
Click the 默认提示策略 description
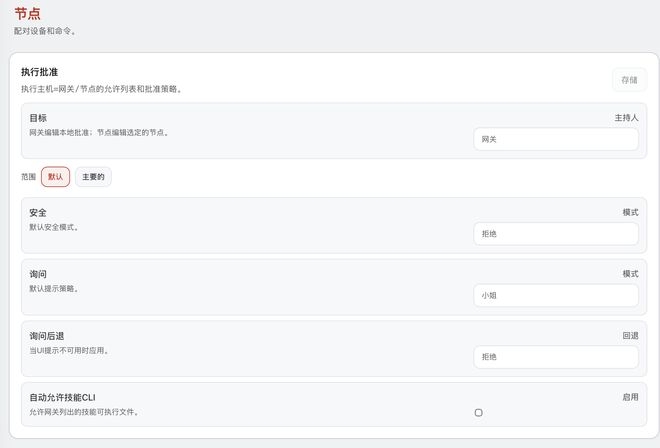pyautogui.click(x=54, y=289)
